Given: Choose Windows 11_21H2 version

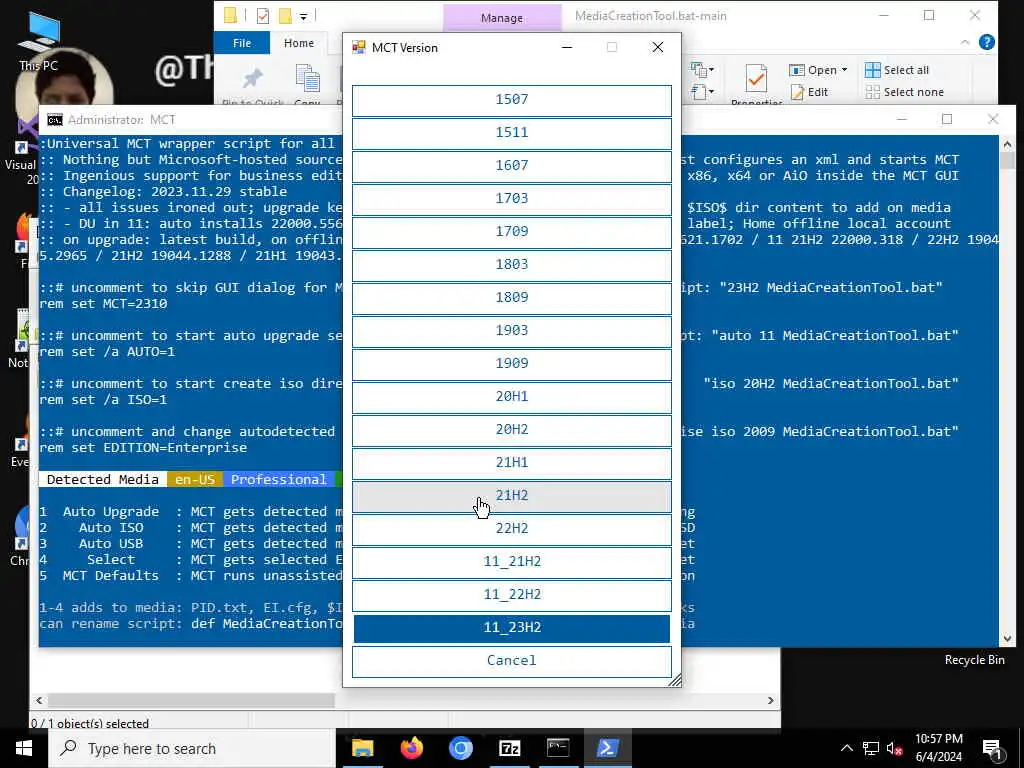Looking at the screenshot, I should 511,562.
